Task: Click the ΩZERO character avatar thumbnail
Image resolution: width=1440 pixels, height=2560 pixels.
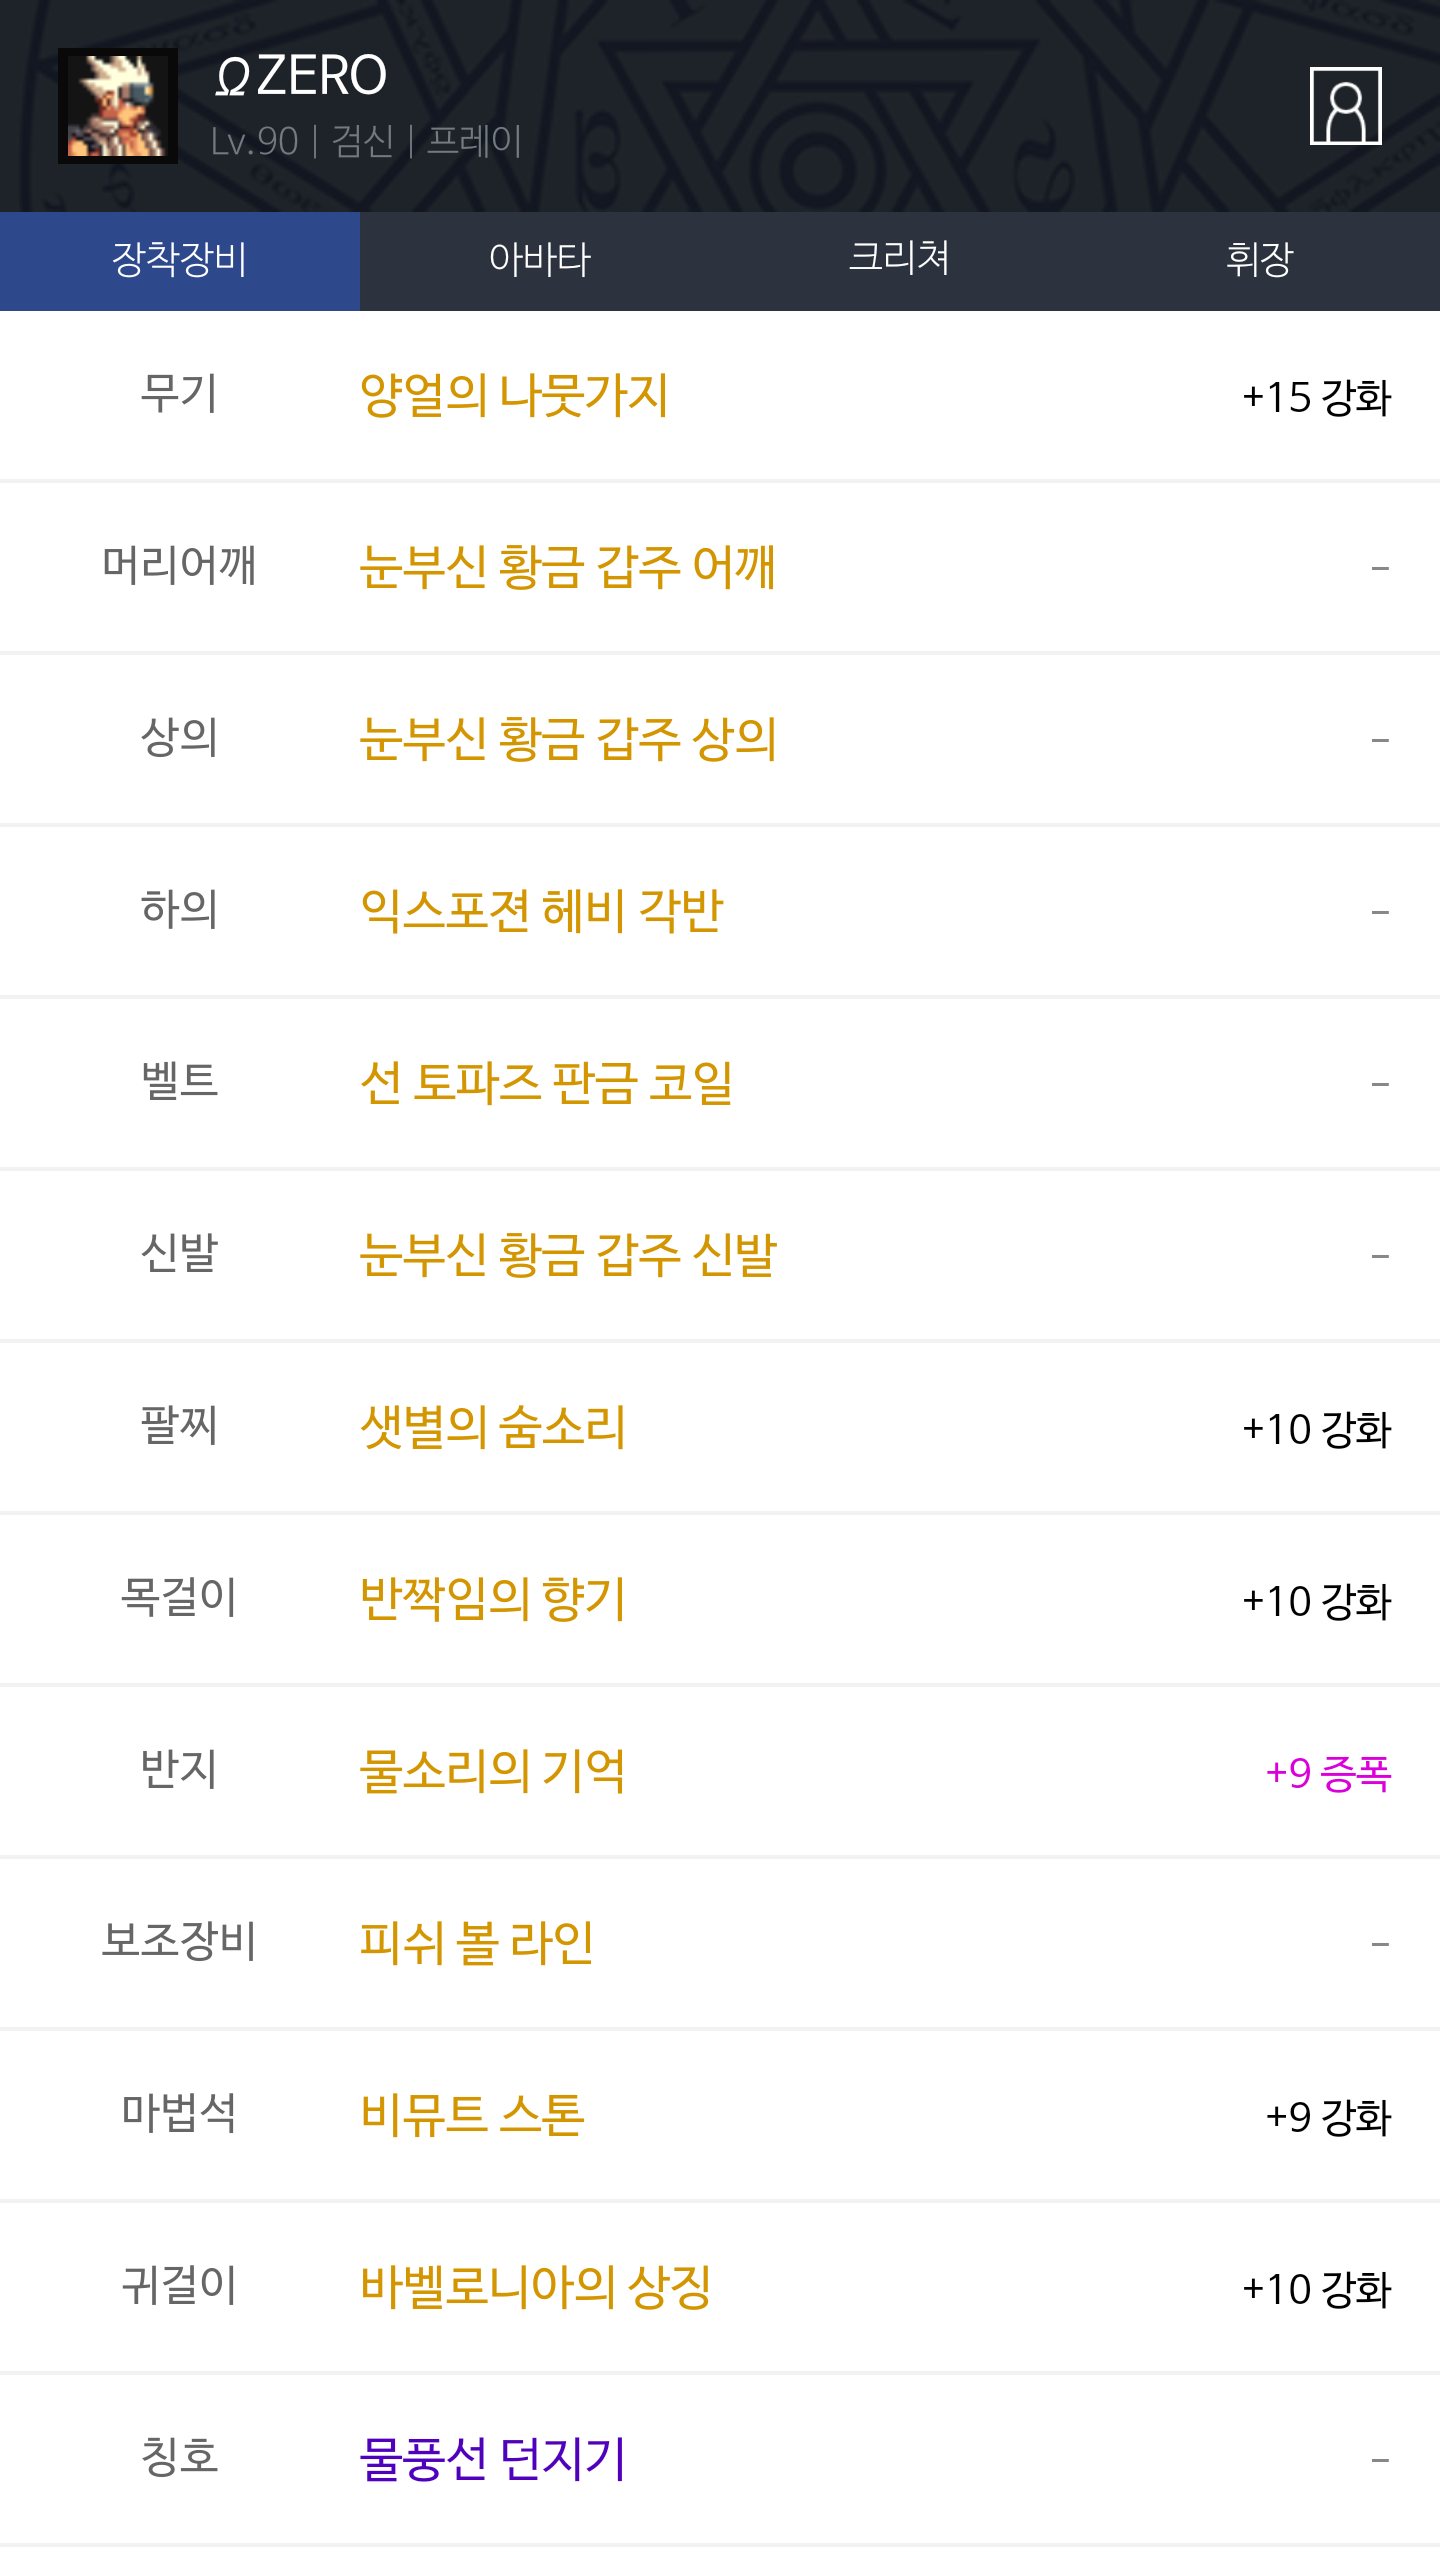Action: tap(118, 106)
